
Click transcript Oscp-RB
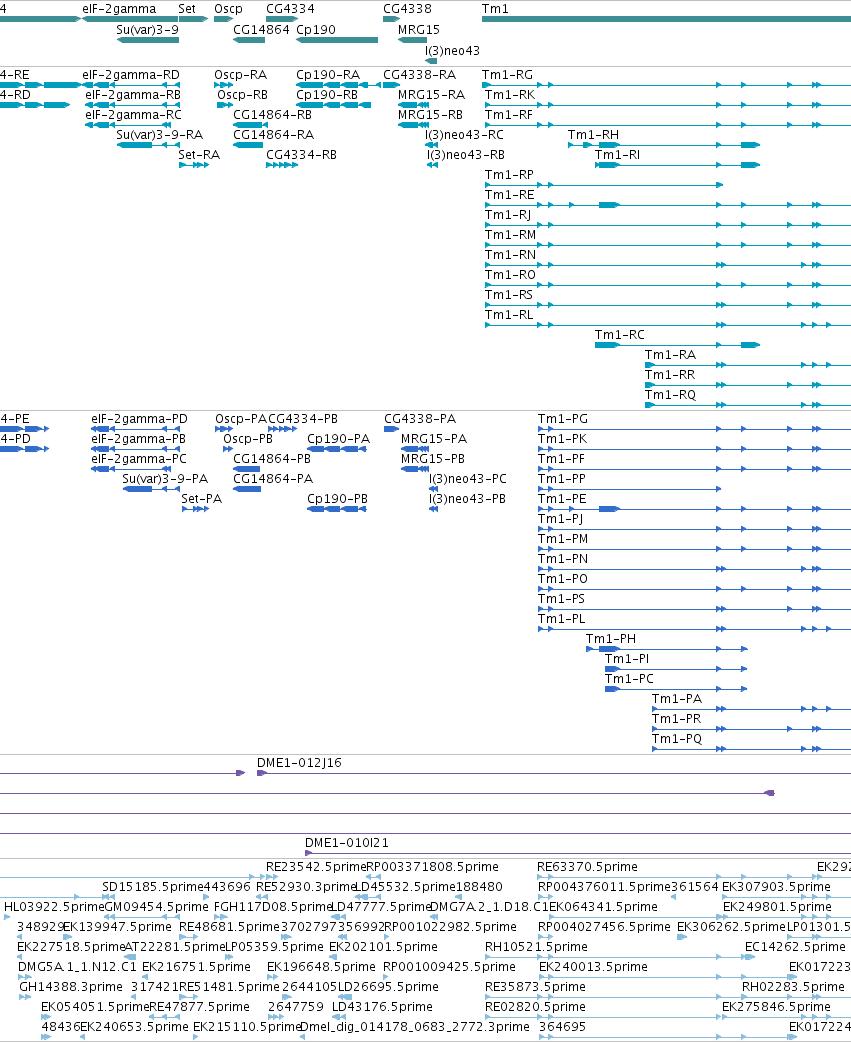(x=225, y=105)
